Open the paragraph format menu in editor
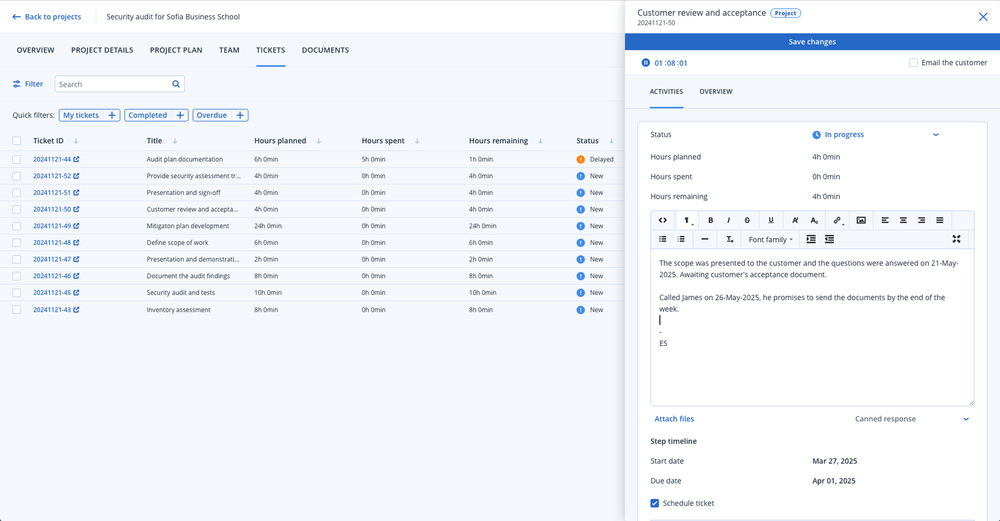Image resolution: width=1000 pixels, height=521 pixels. 687,220
